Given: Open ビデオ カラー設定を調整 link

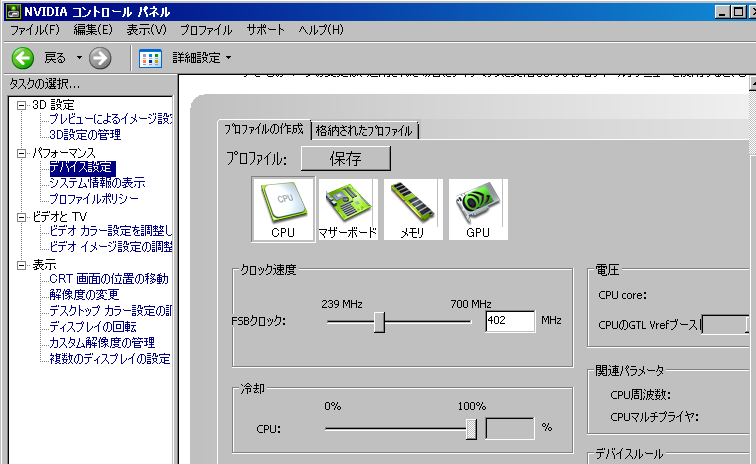Looking at the screenshot, I should click(110, 231).
